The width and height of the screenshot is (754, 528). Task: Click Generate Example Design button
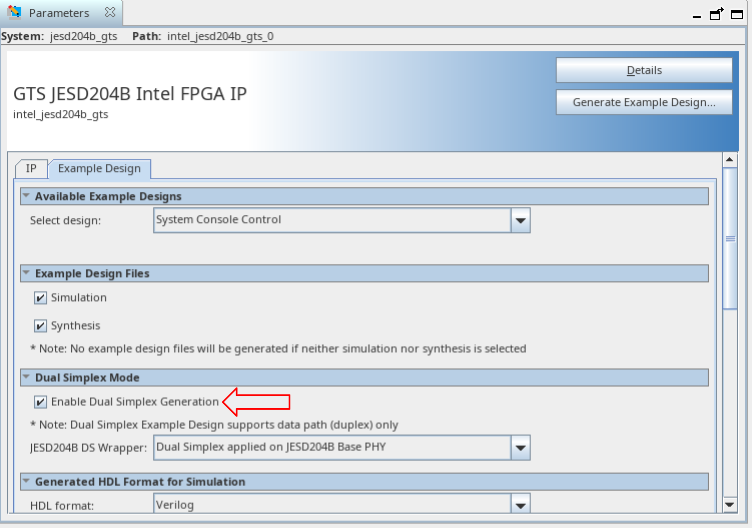(644, 102)
